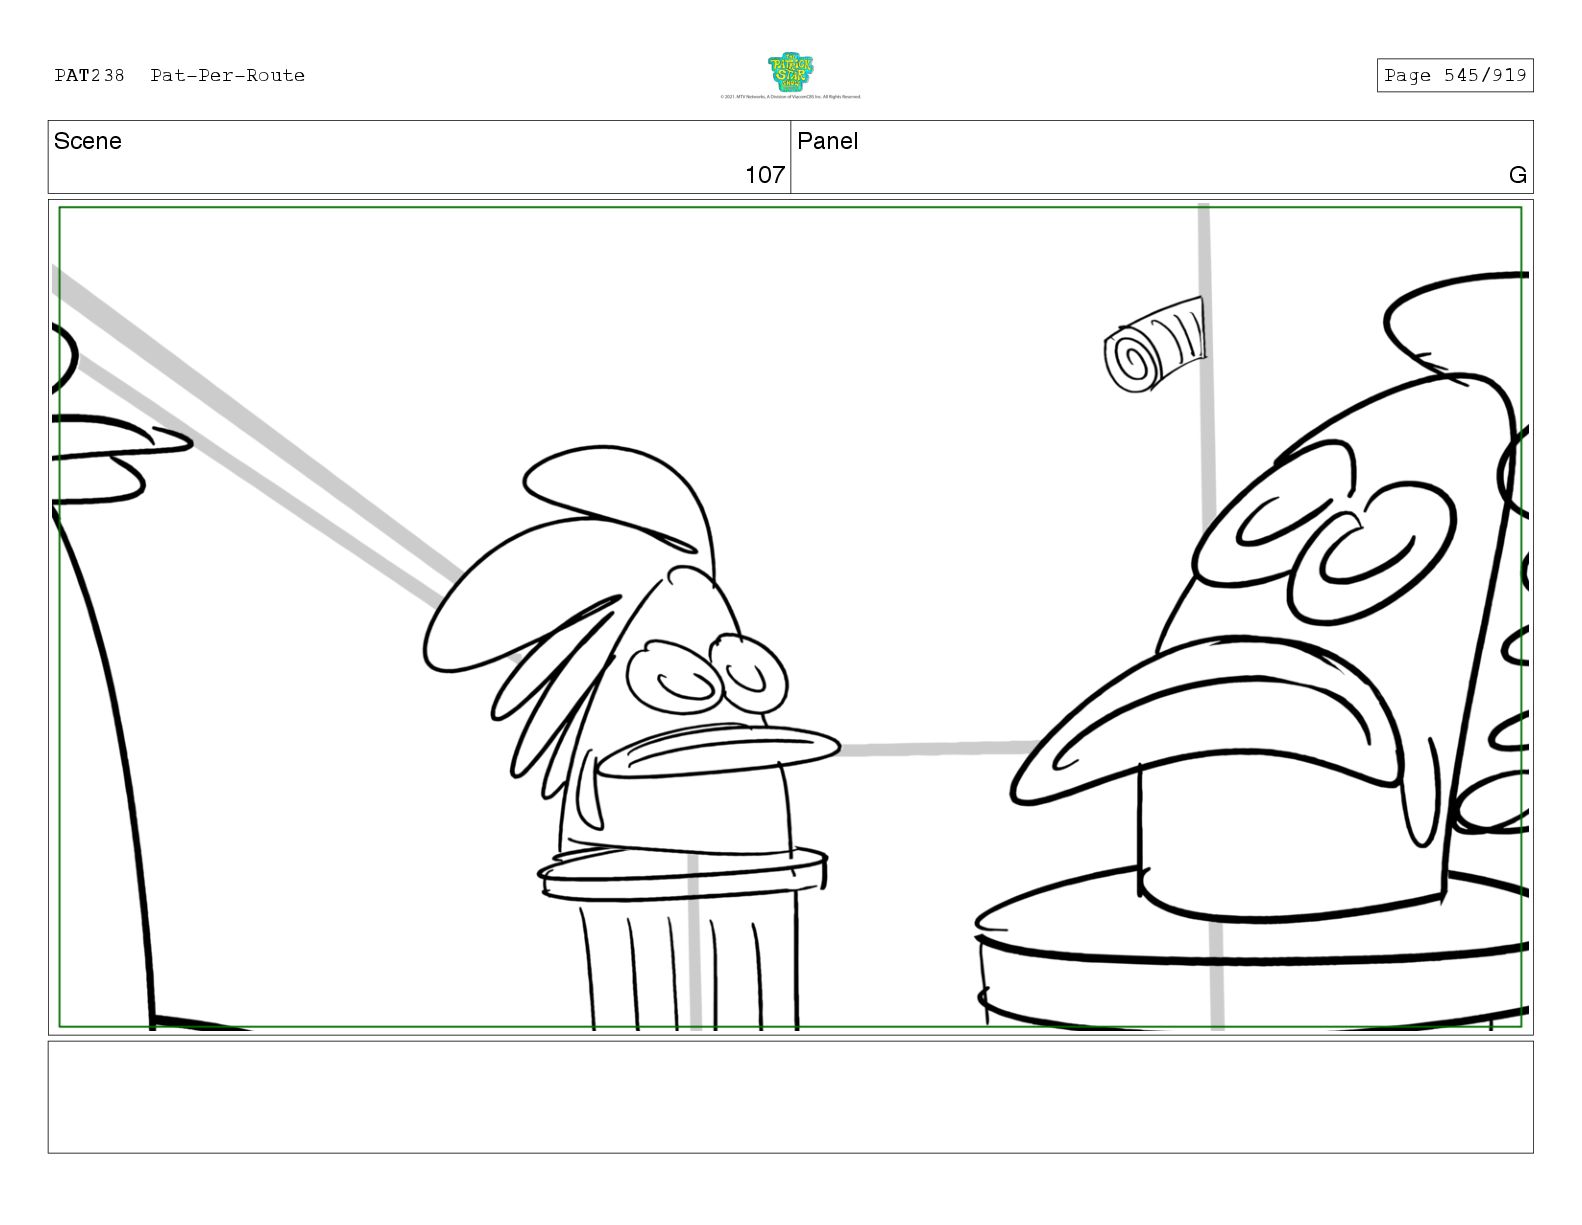Click the copyright line under the logo
1582x1225 pixels.
click(790, 97)
